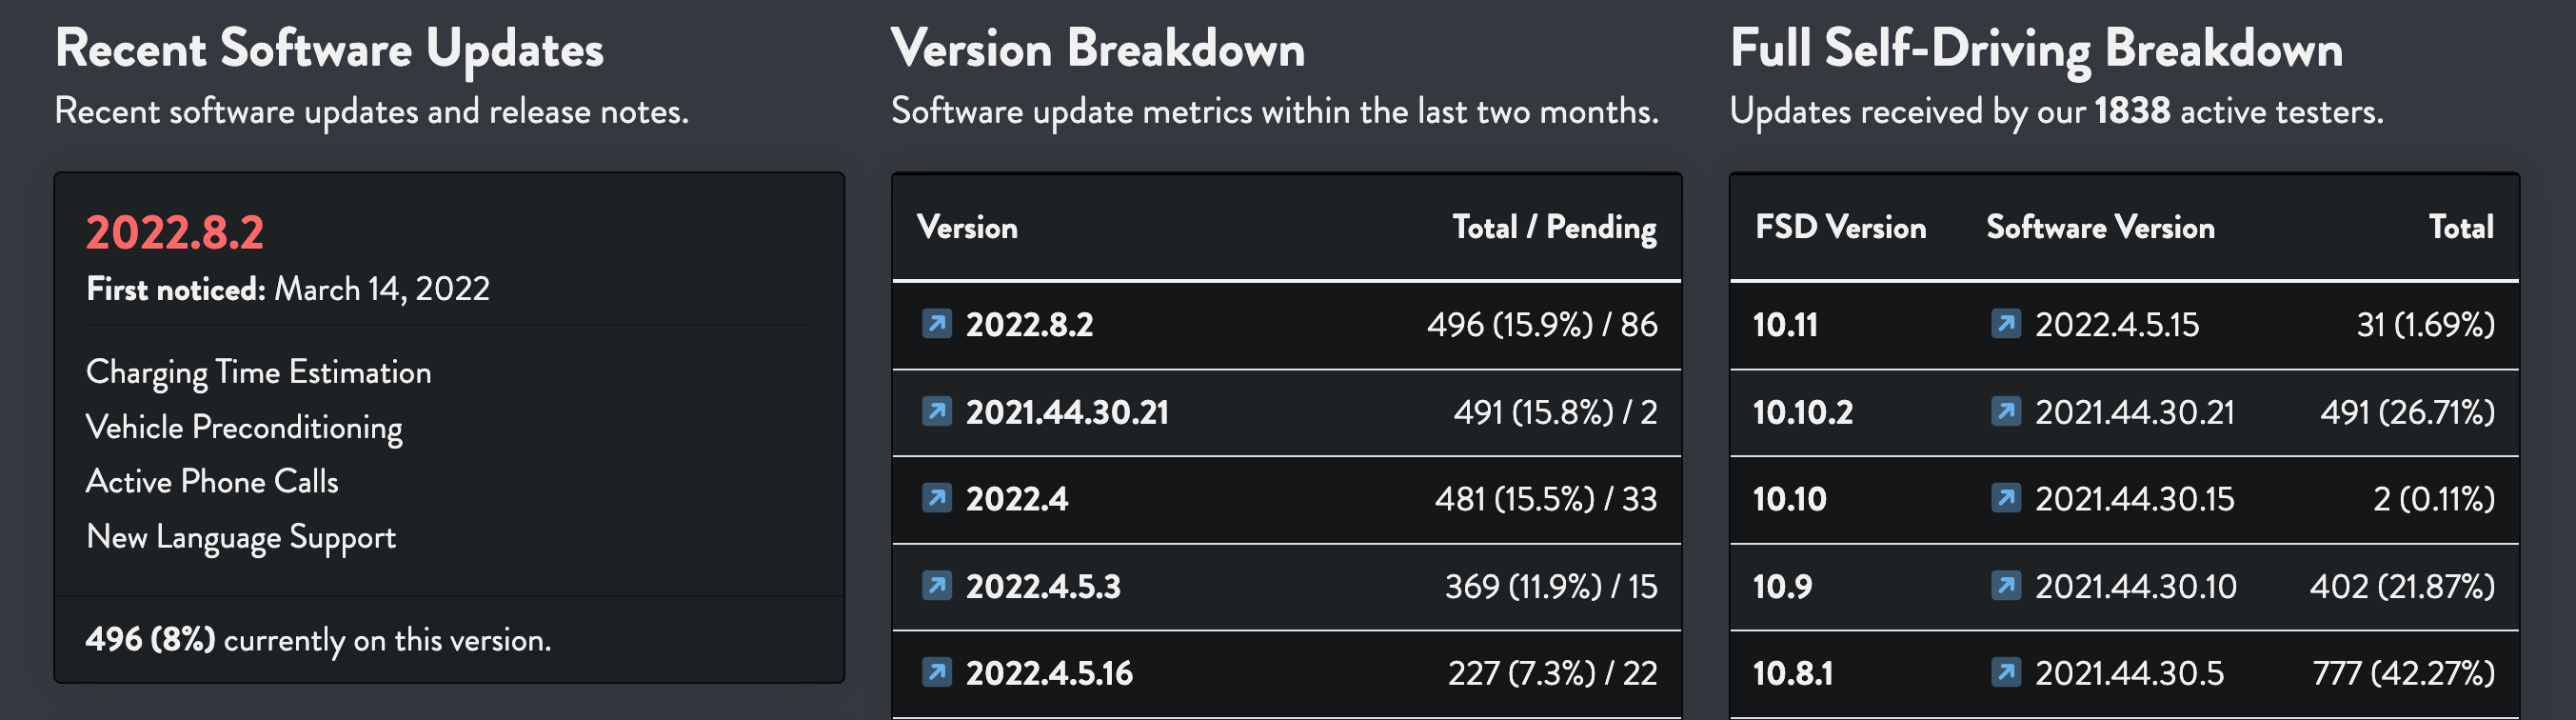2576x720 pixels.
Task: Click arrow icon next to 2021.44.30.10
Action: click(x=2005, y=585)
